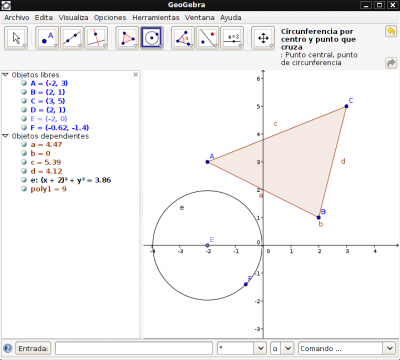Click the undo arrow icon
This screenshot has height=360, width=400.
point(391,32)
